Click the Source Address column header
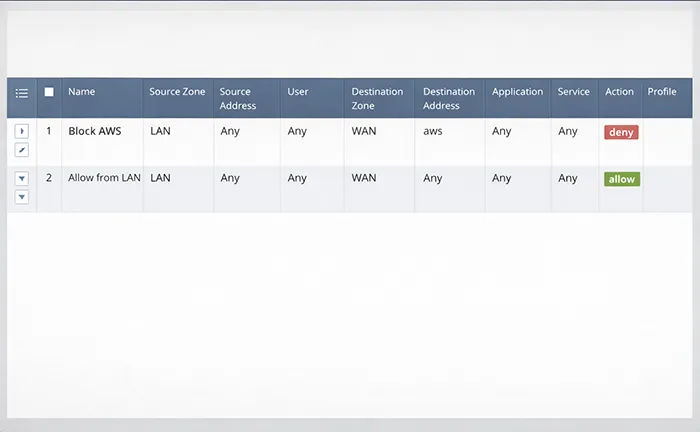700x432 pixels. pos(238,98)
